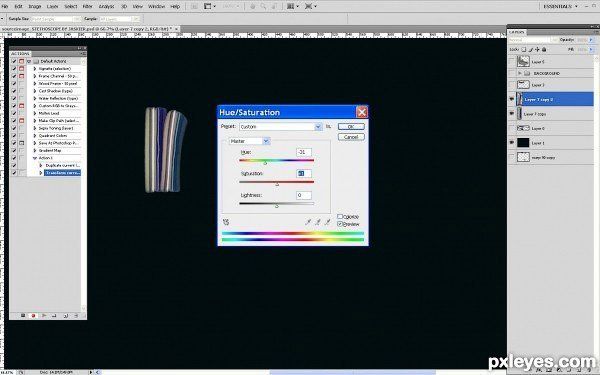Click the Lightness slider handle
The width and height of the screenshot is (600, 375).
277,206
